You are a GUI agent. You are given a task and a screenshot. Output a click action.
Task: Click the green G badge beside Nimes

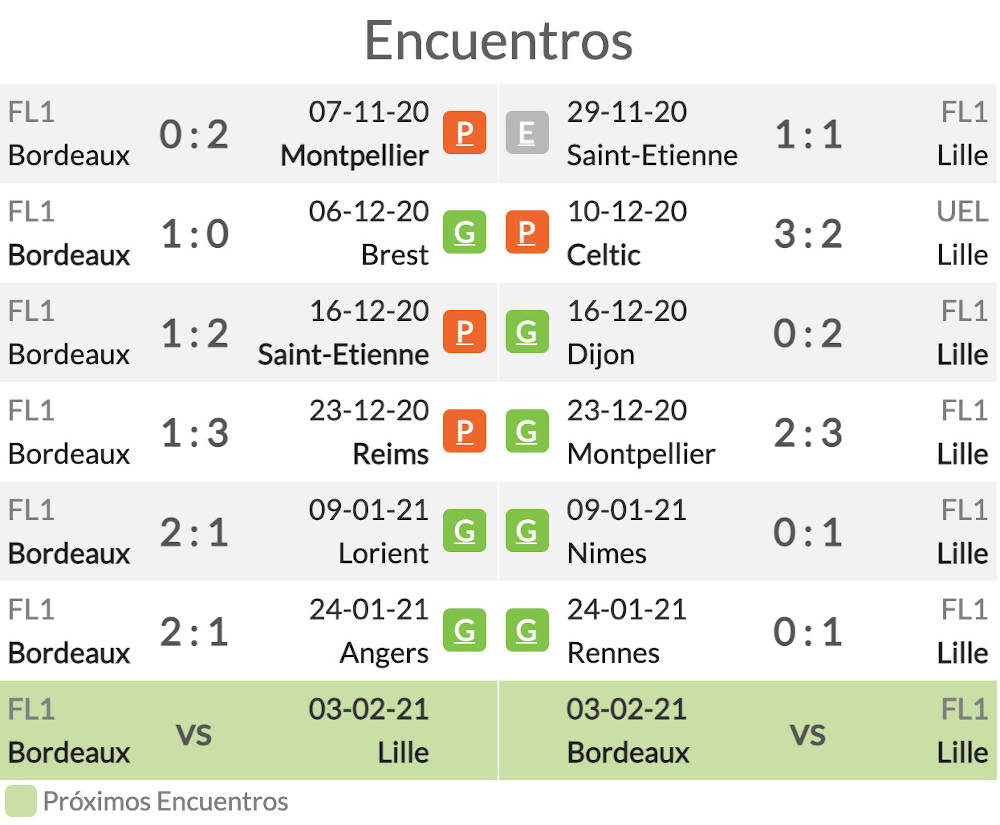pos(527,530)
